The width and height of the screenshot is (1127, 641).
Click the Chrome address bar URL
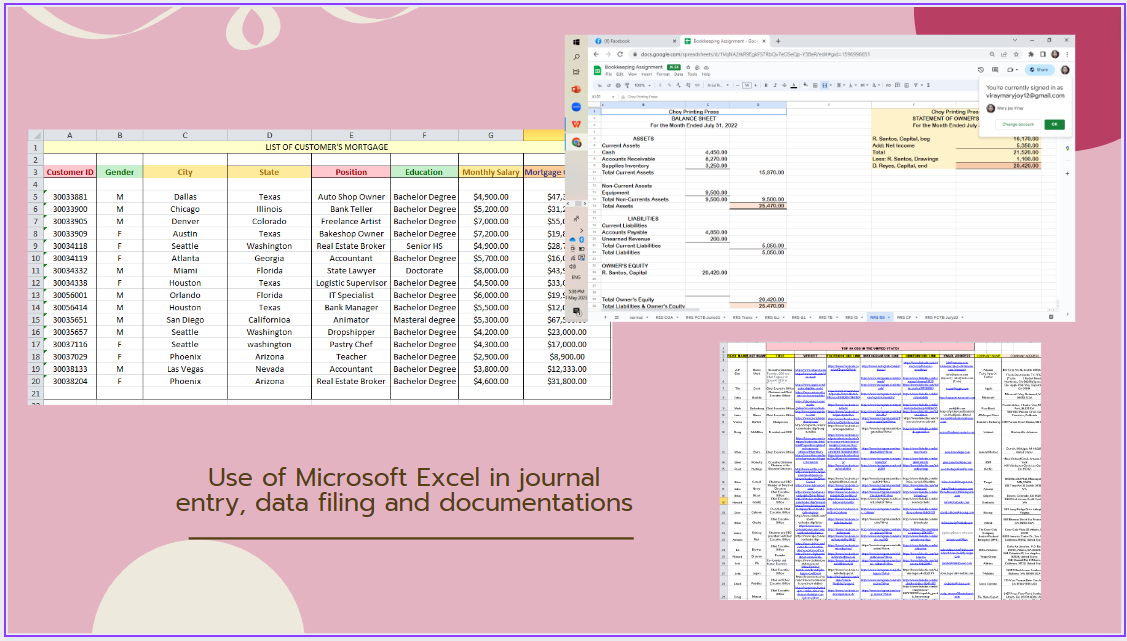tap(755, 54)
